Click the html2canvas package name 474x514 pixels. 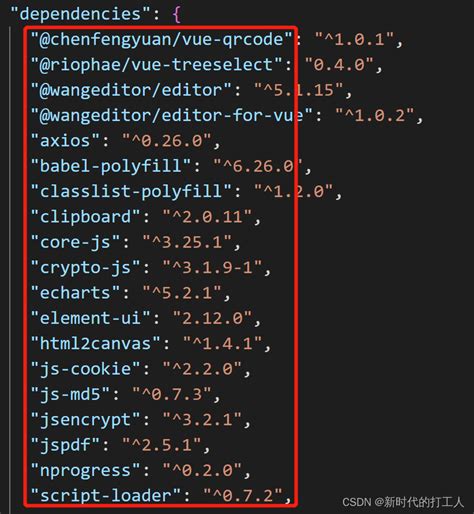(95, 344)
